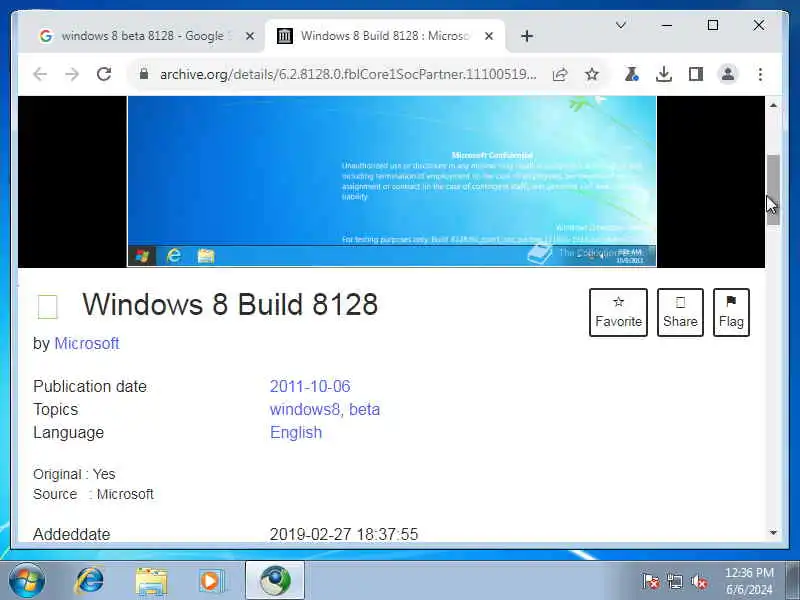Click the vertical scrollbar thumb
The width and height of the screenshot is (800, 600).
pyautogui.click(x=773, y=190)
